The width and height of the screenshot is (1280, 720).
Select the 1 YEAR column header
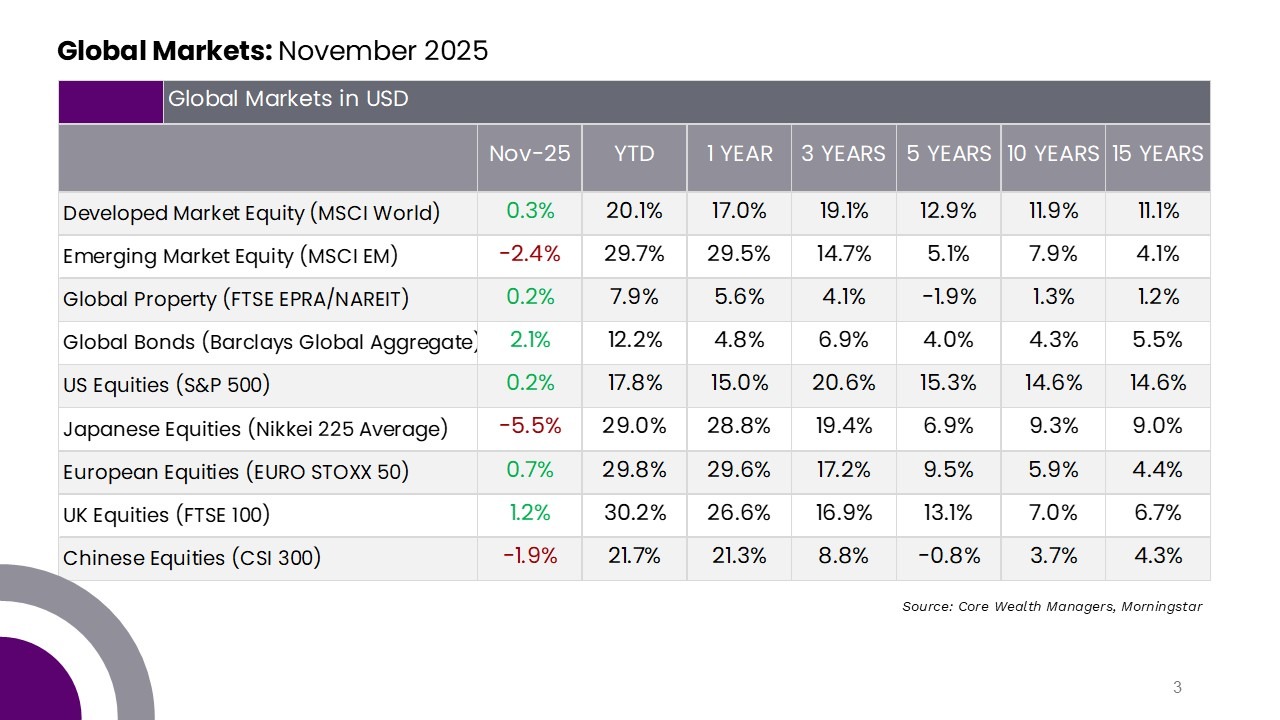click(x=739, y=154)
